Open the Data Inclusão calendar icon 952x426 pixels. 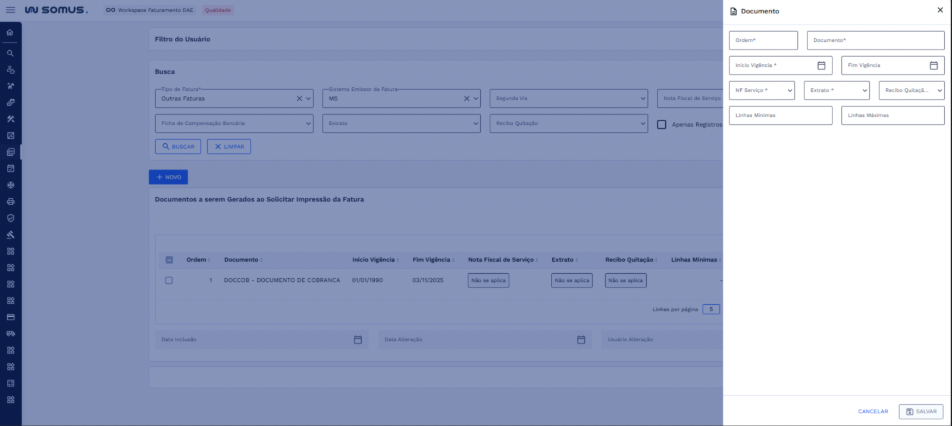tap(358, 339)
